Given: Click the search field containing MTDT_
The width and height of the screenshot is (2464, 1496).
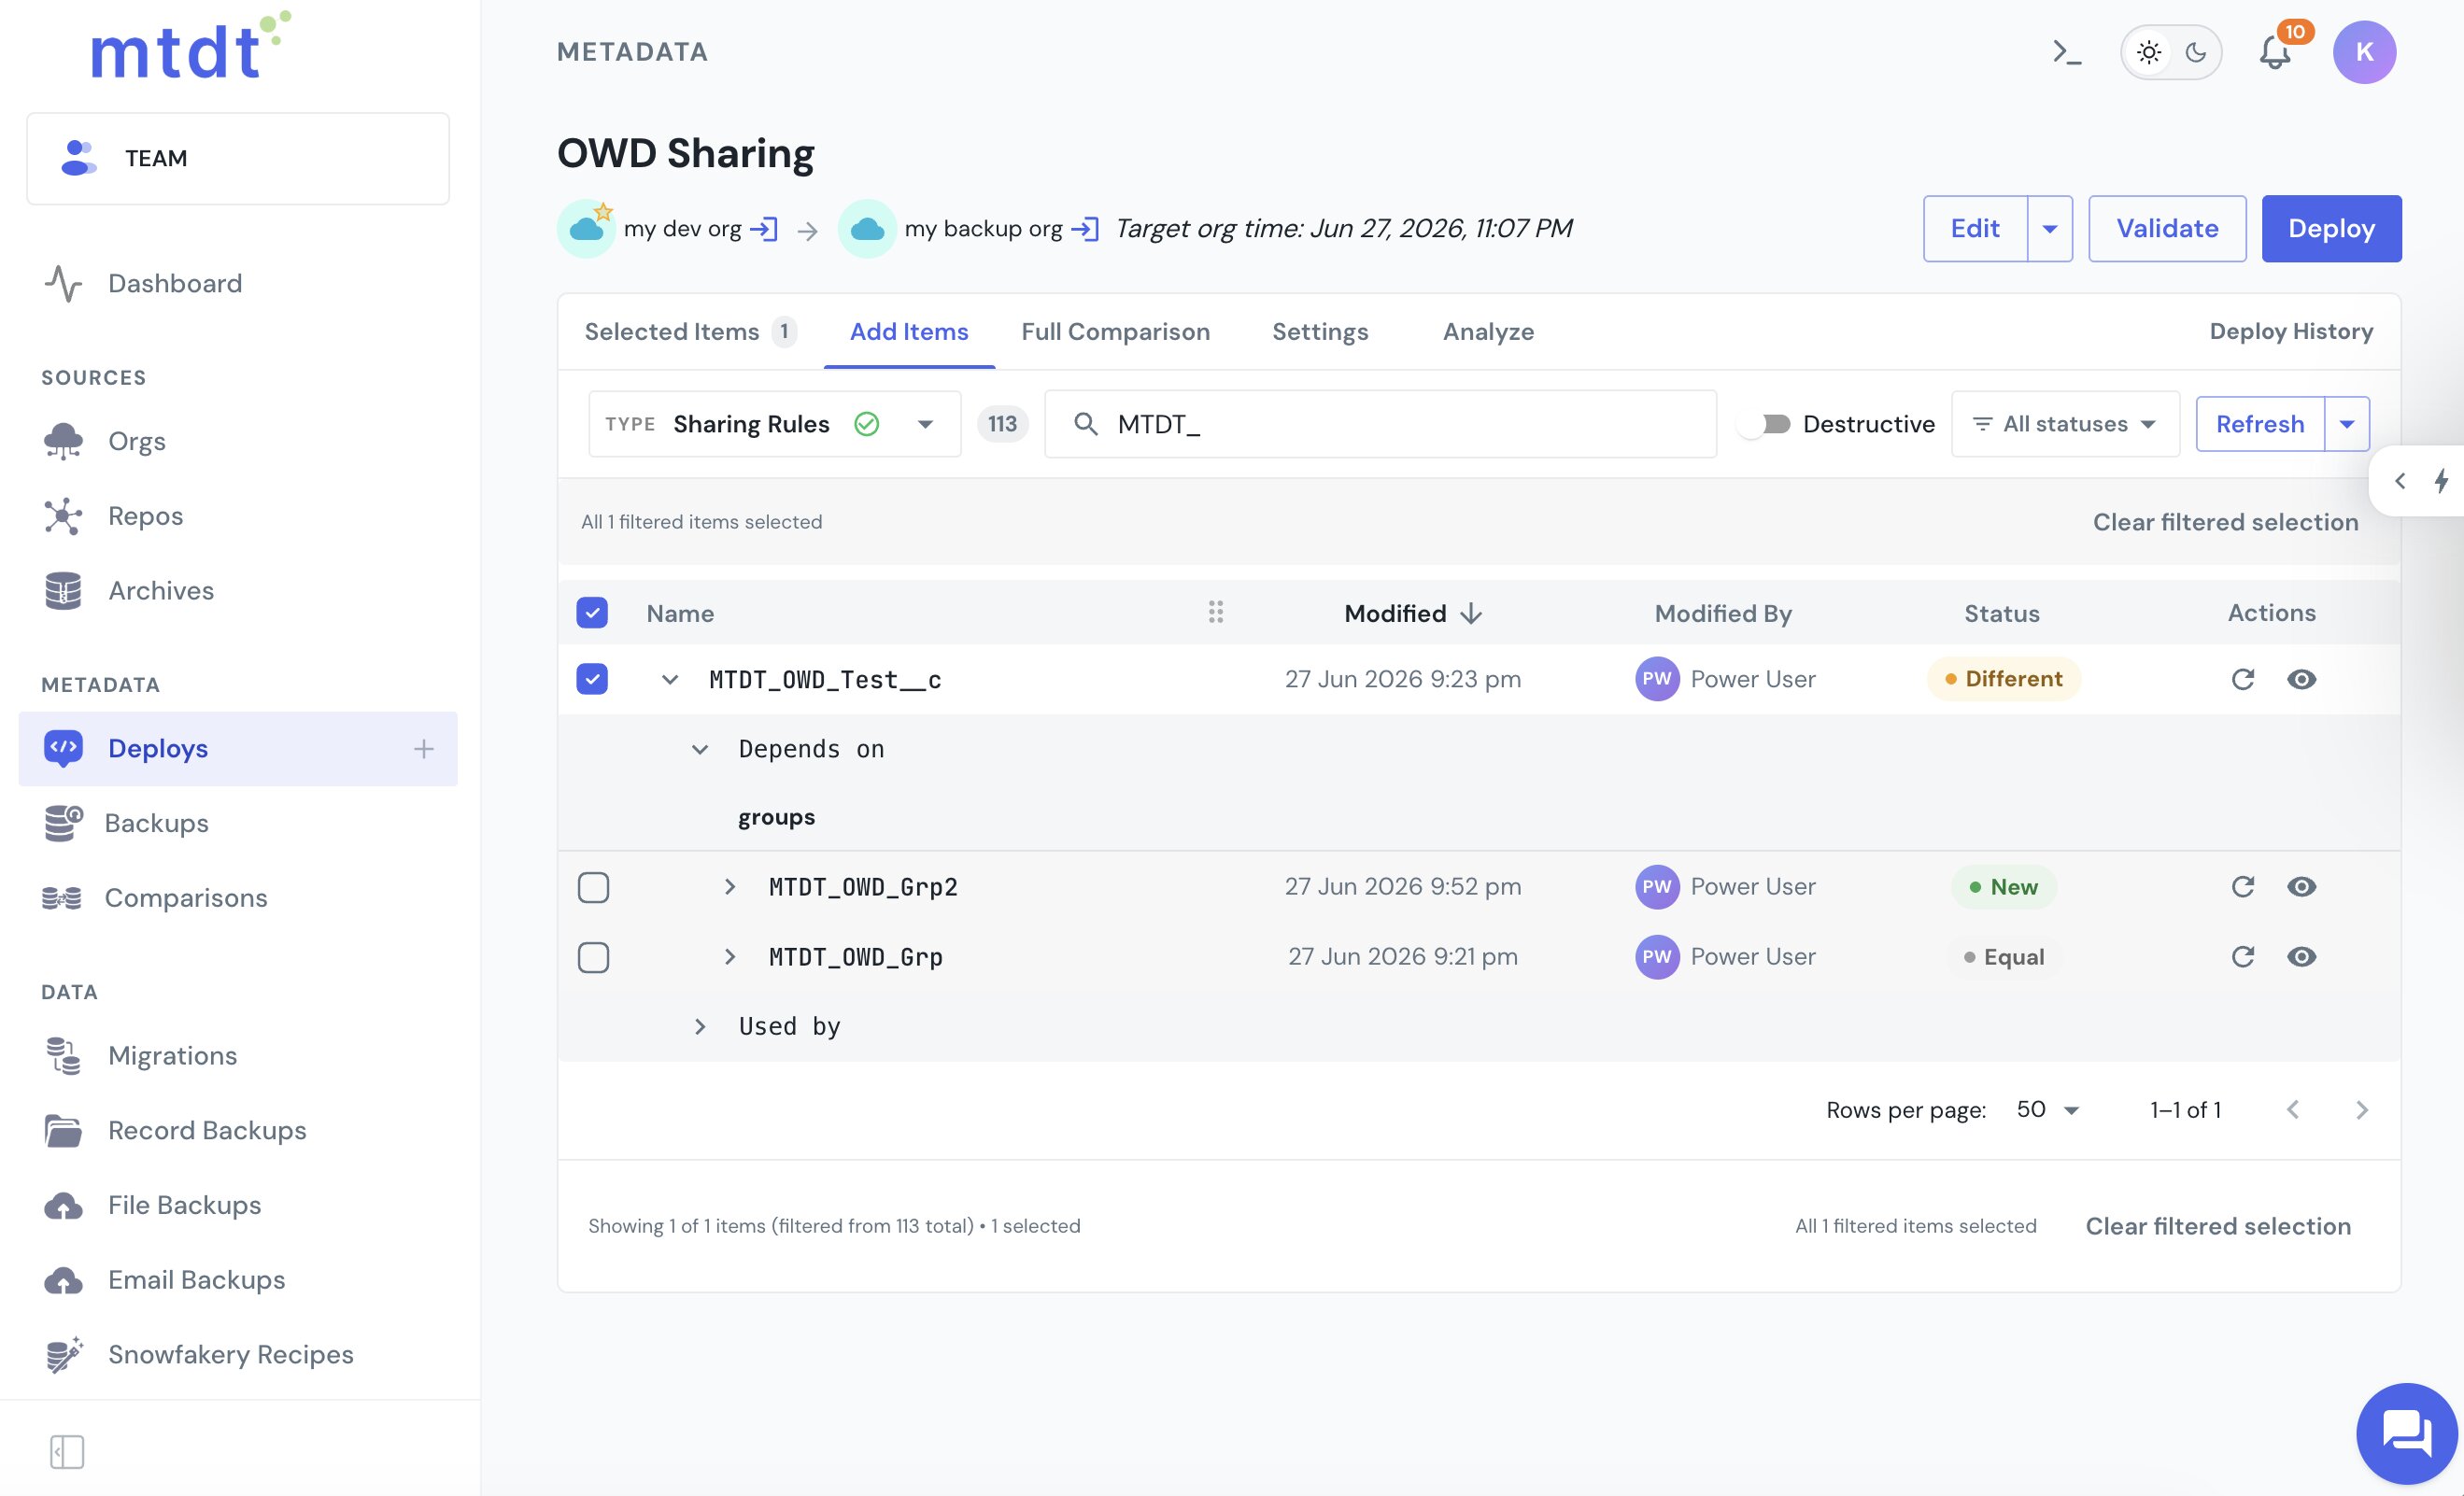Looking at the screenshot, I should (1380, 424).
